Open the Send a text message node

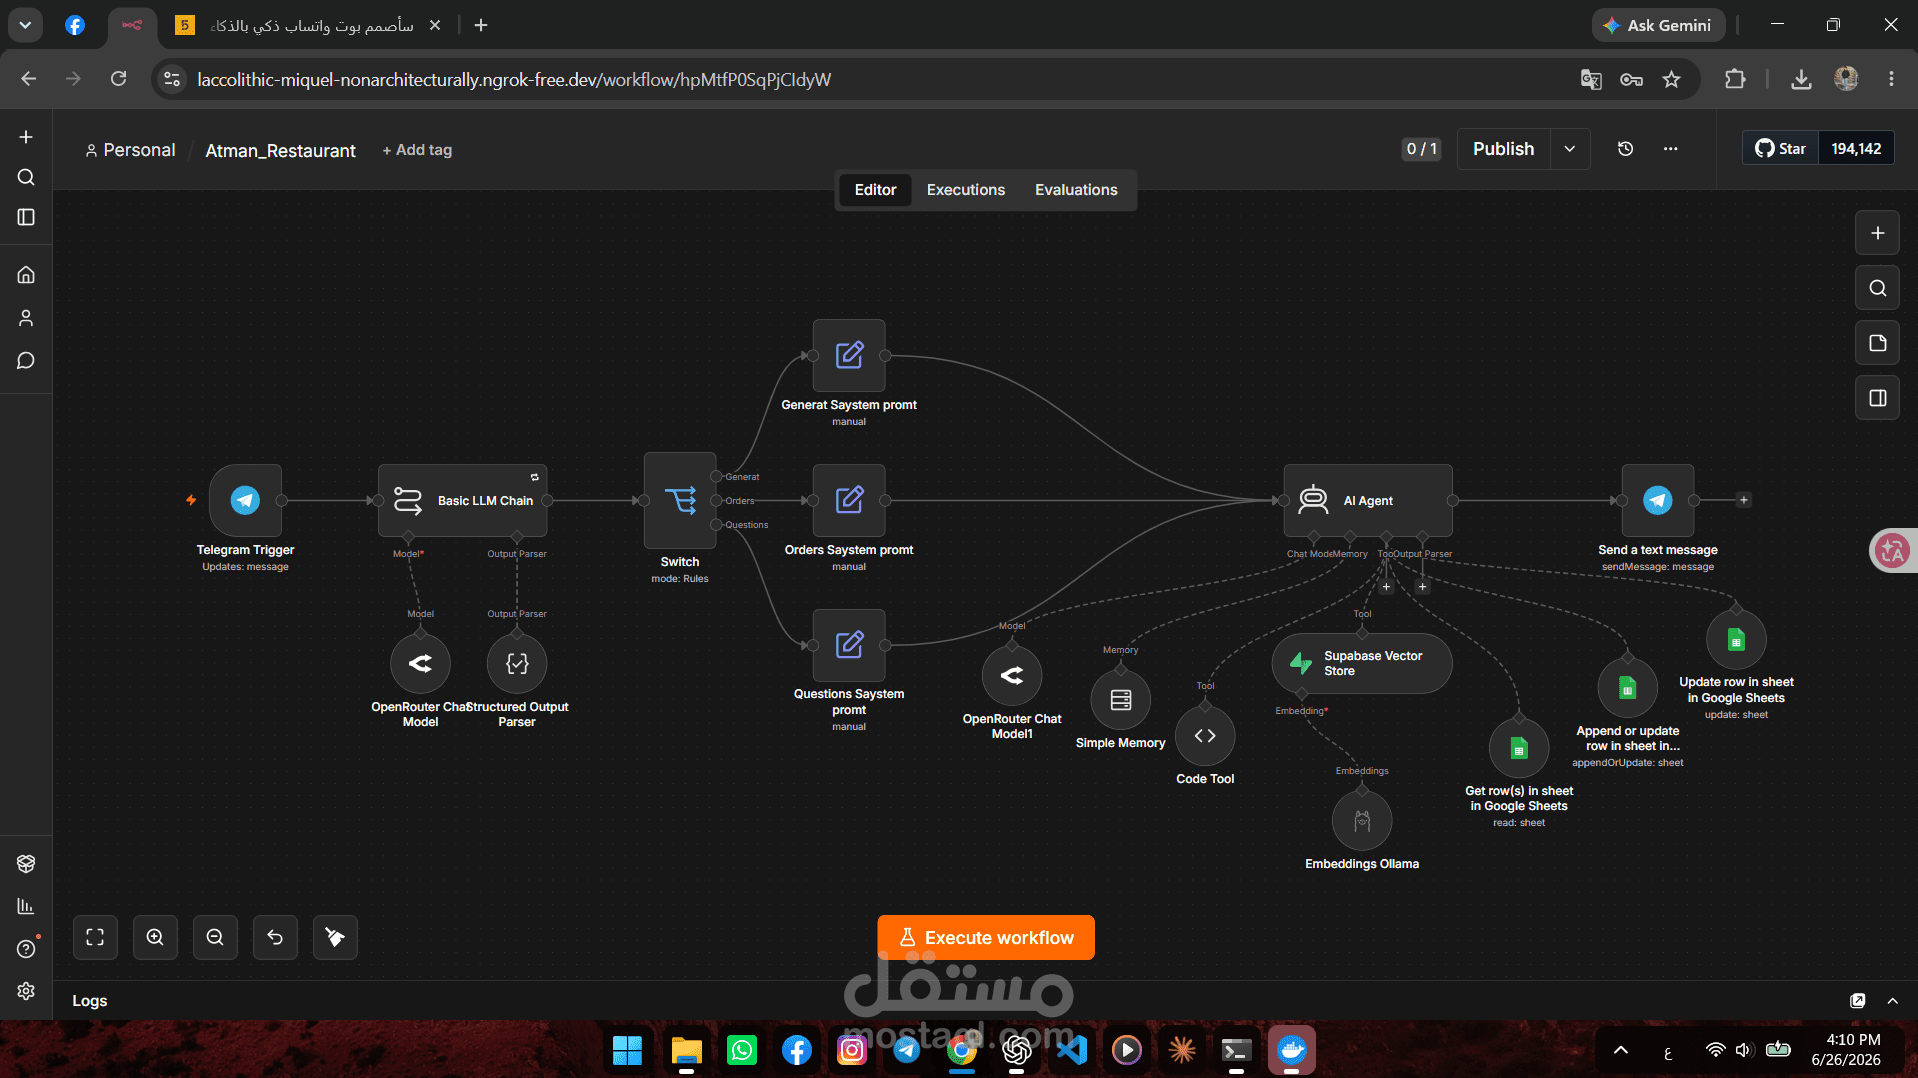(x=1658, y=500)
